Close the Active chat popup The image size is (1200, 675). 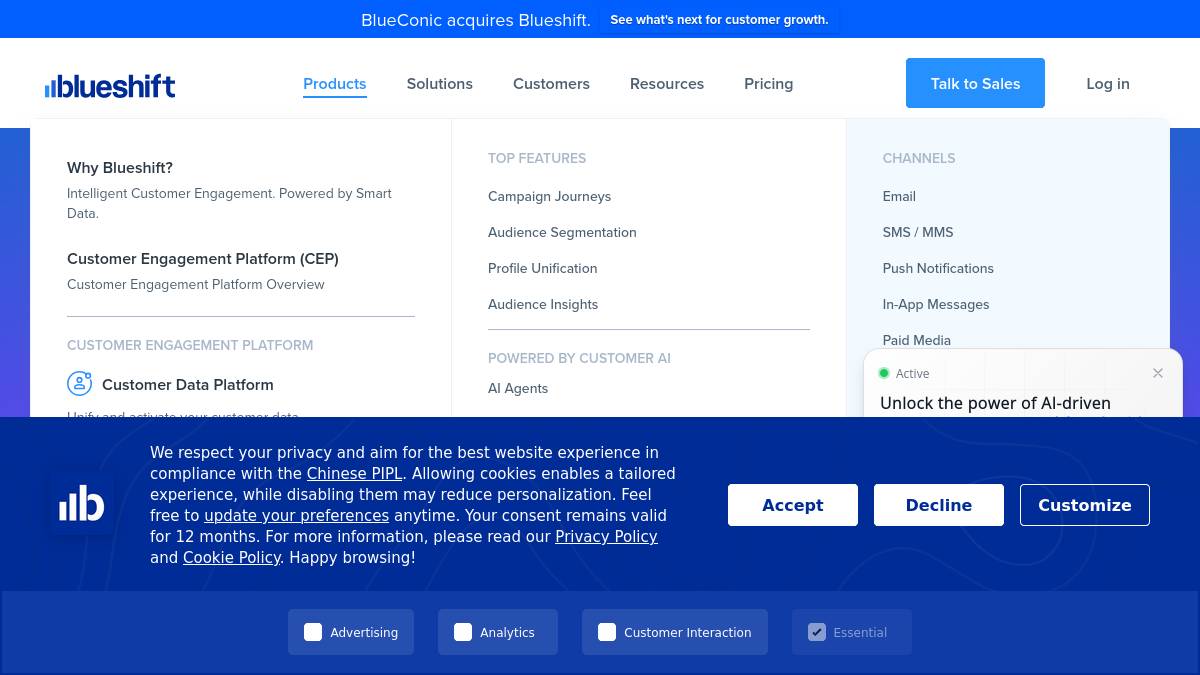tap(1158, 373)
